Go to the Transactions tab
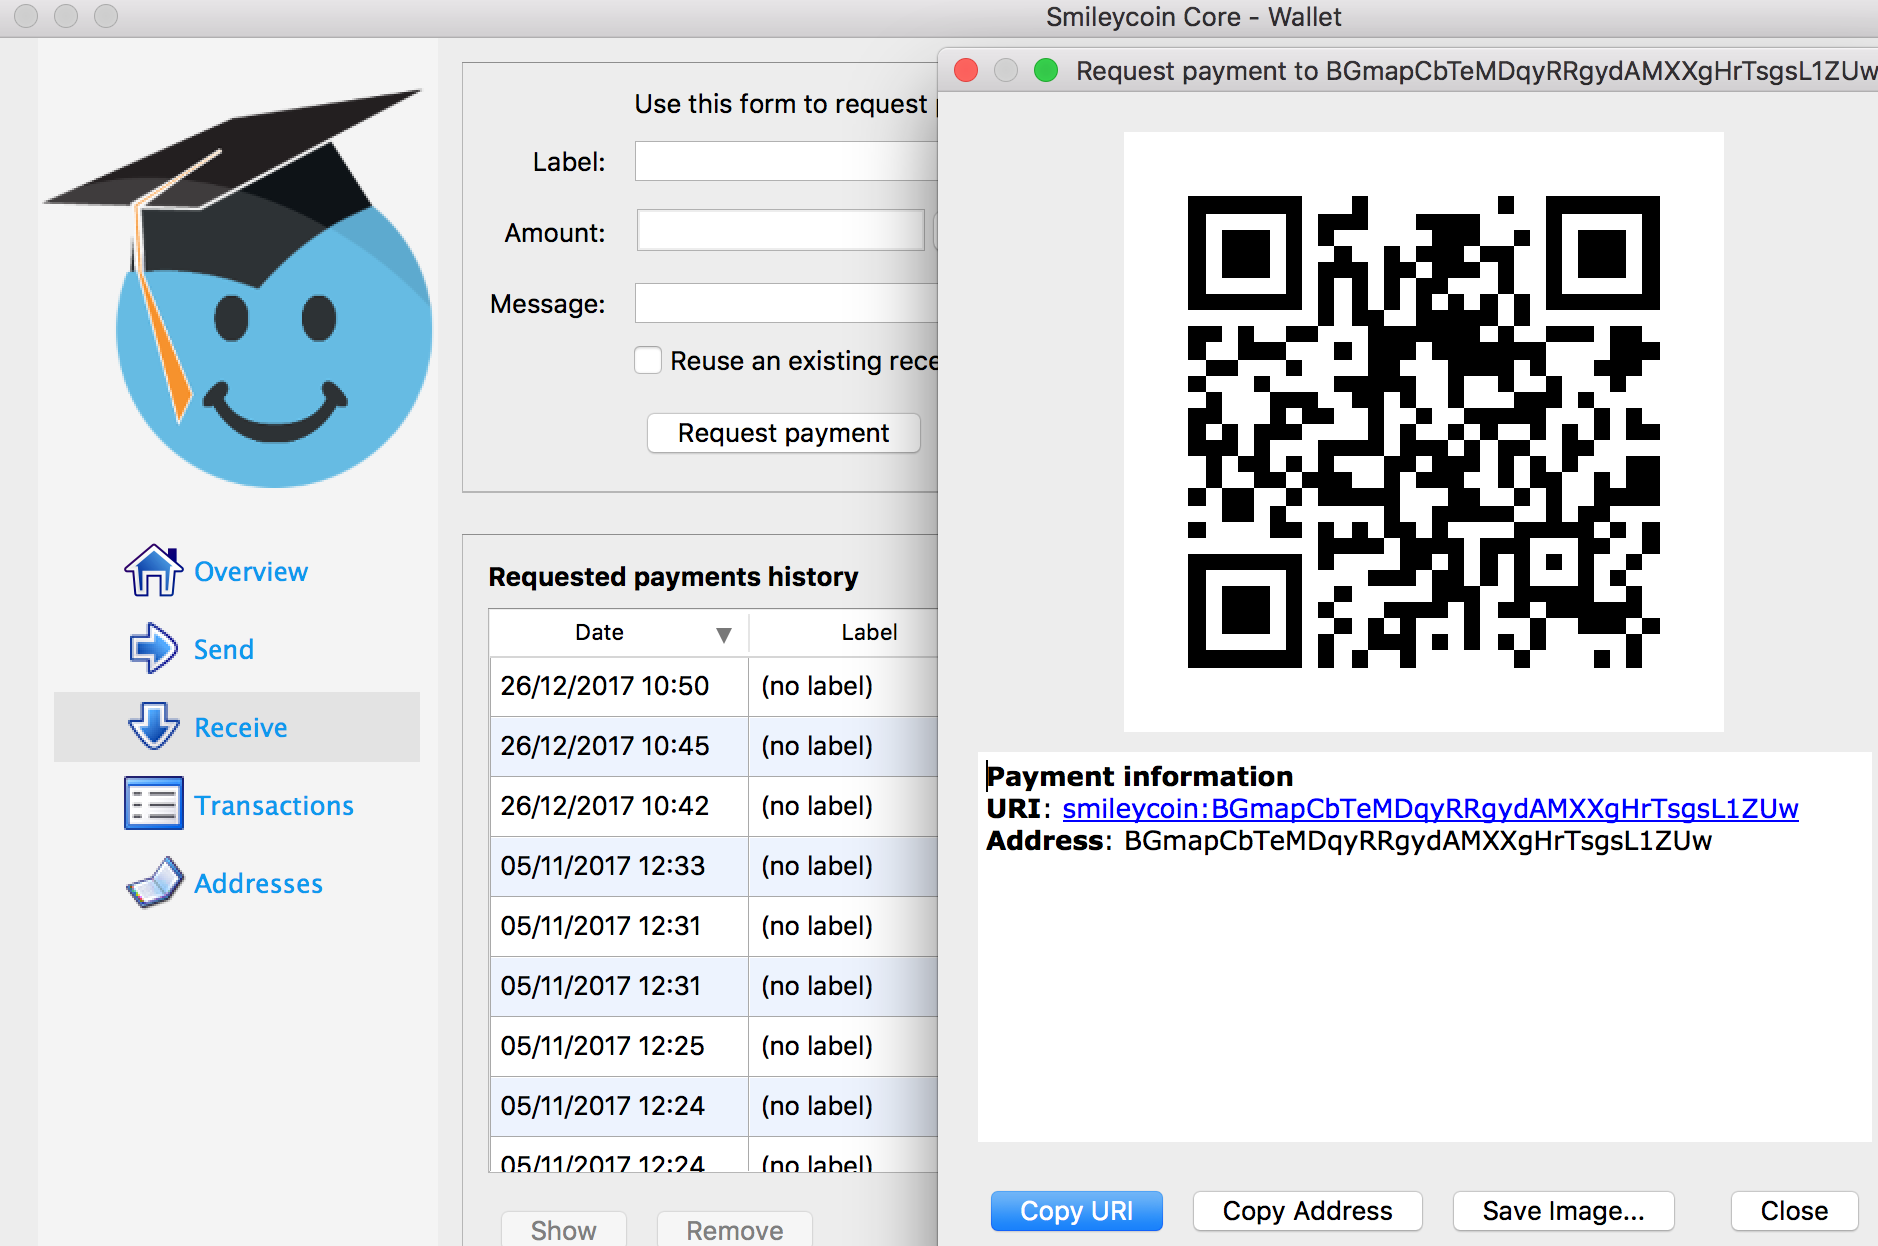 point(237,805)
